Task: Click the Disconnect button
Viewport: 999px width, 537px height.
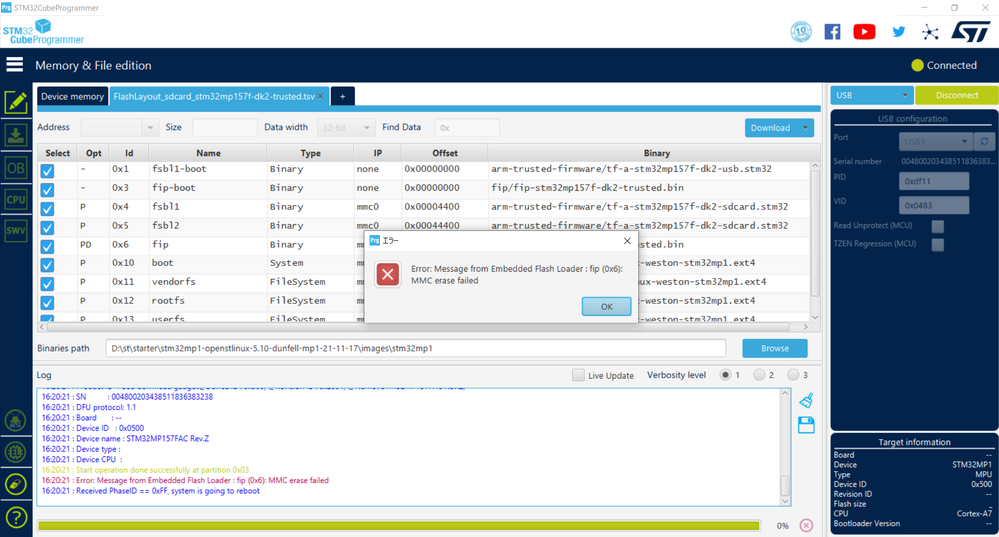Action: pos(956,95)
